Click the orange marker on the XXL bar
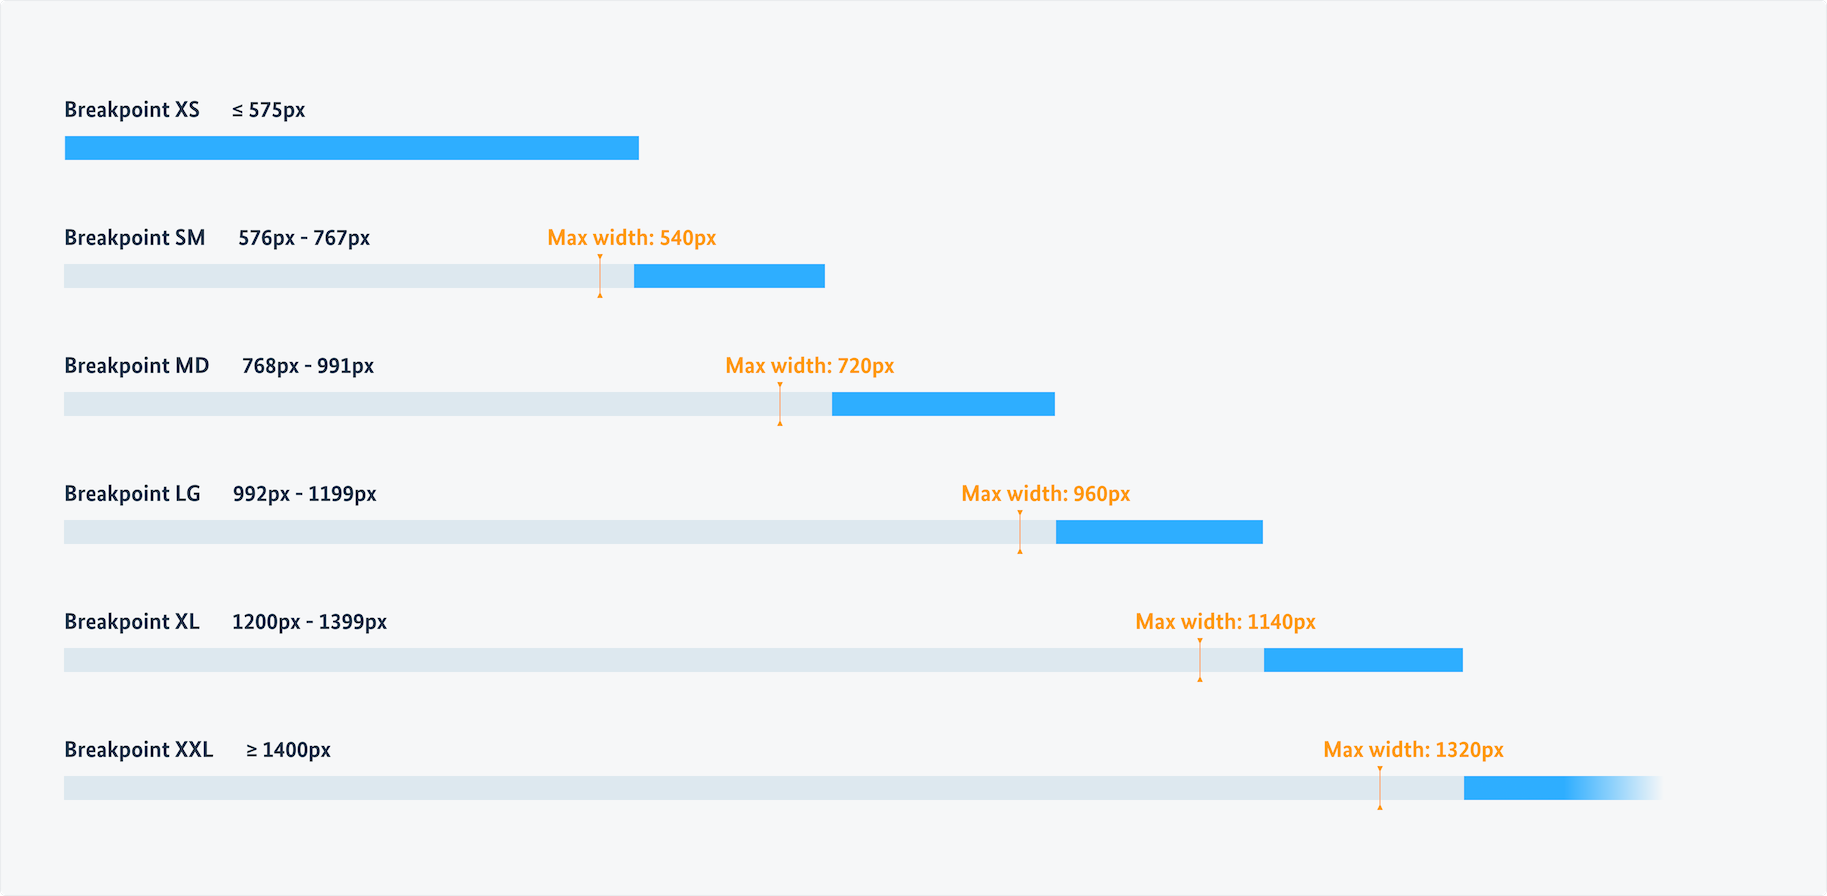 1380,788
